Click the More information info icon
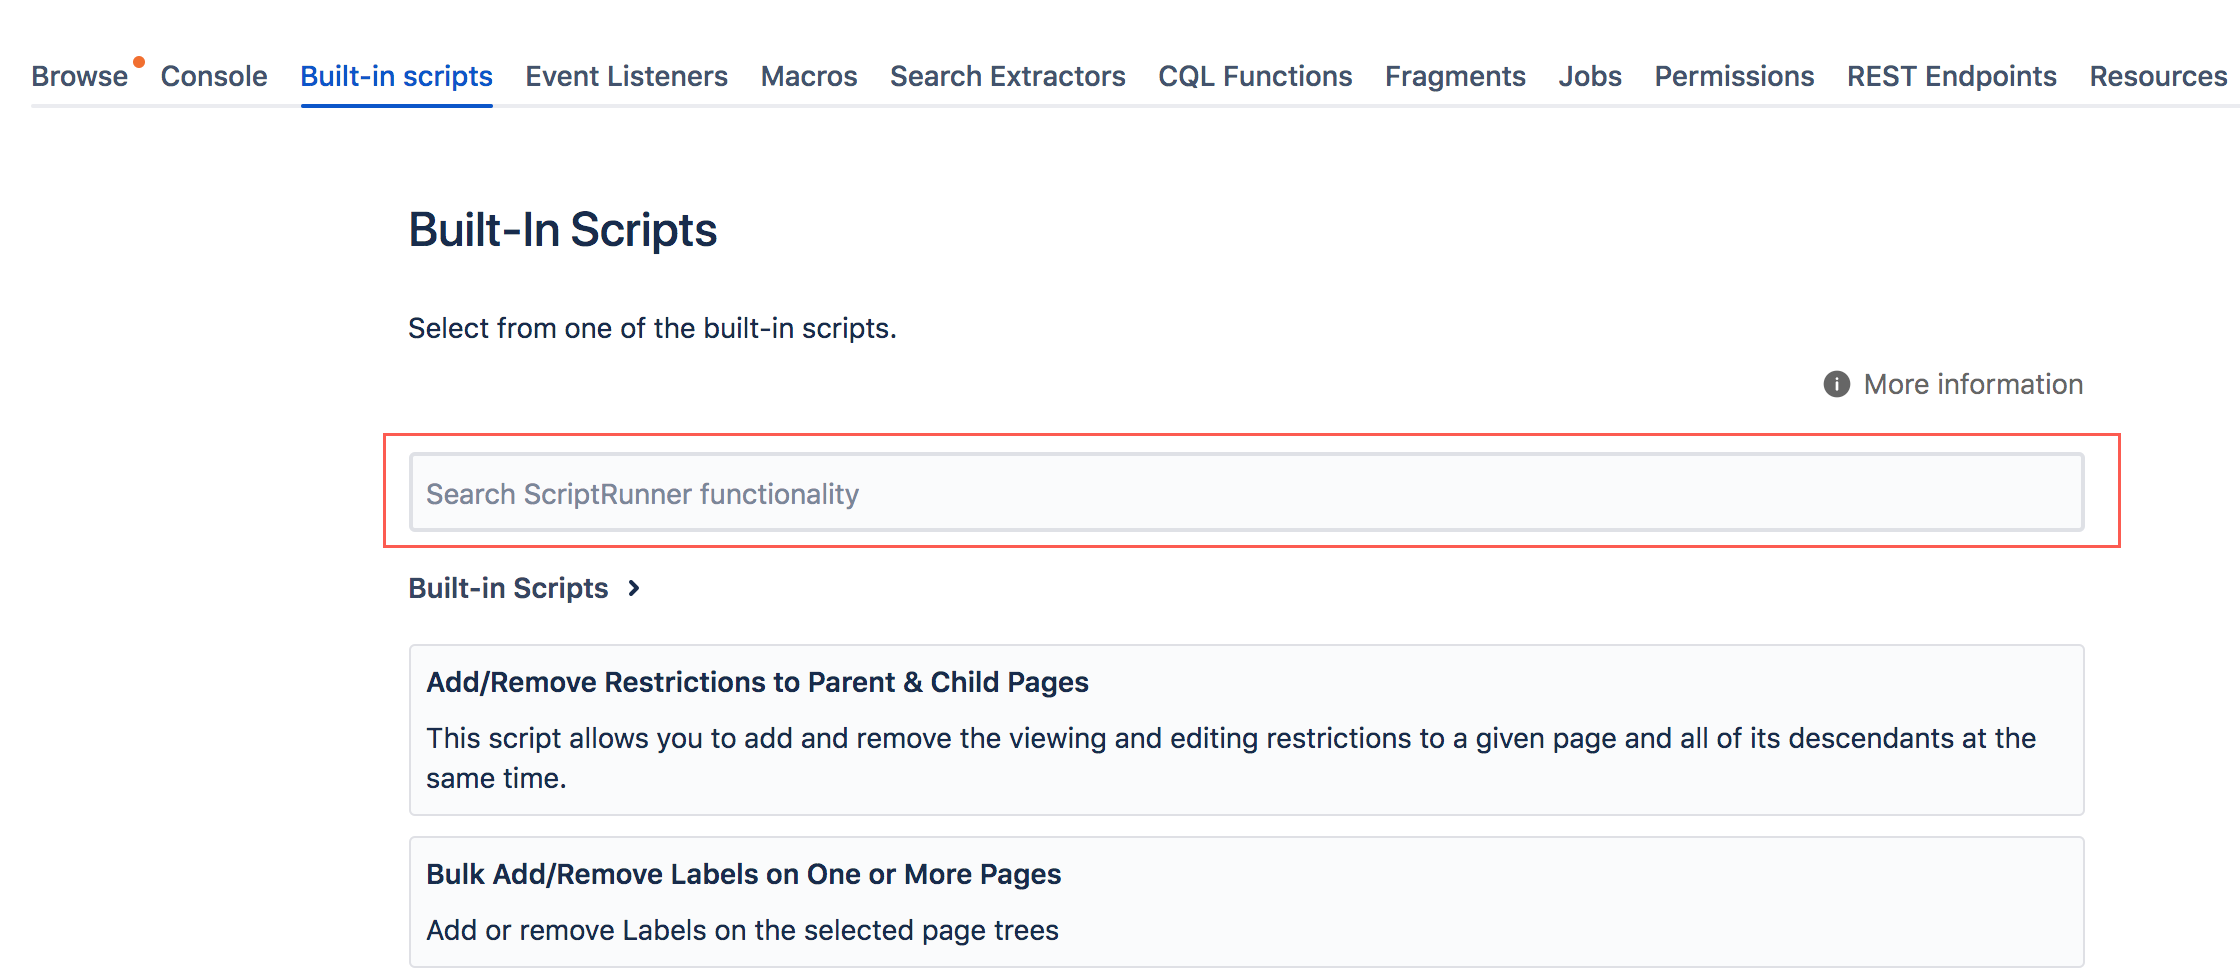 (1837, 384)
